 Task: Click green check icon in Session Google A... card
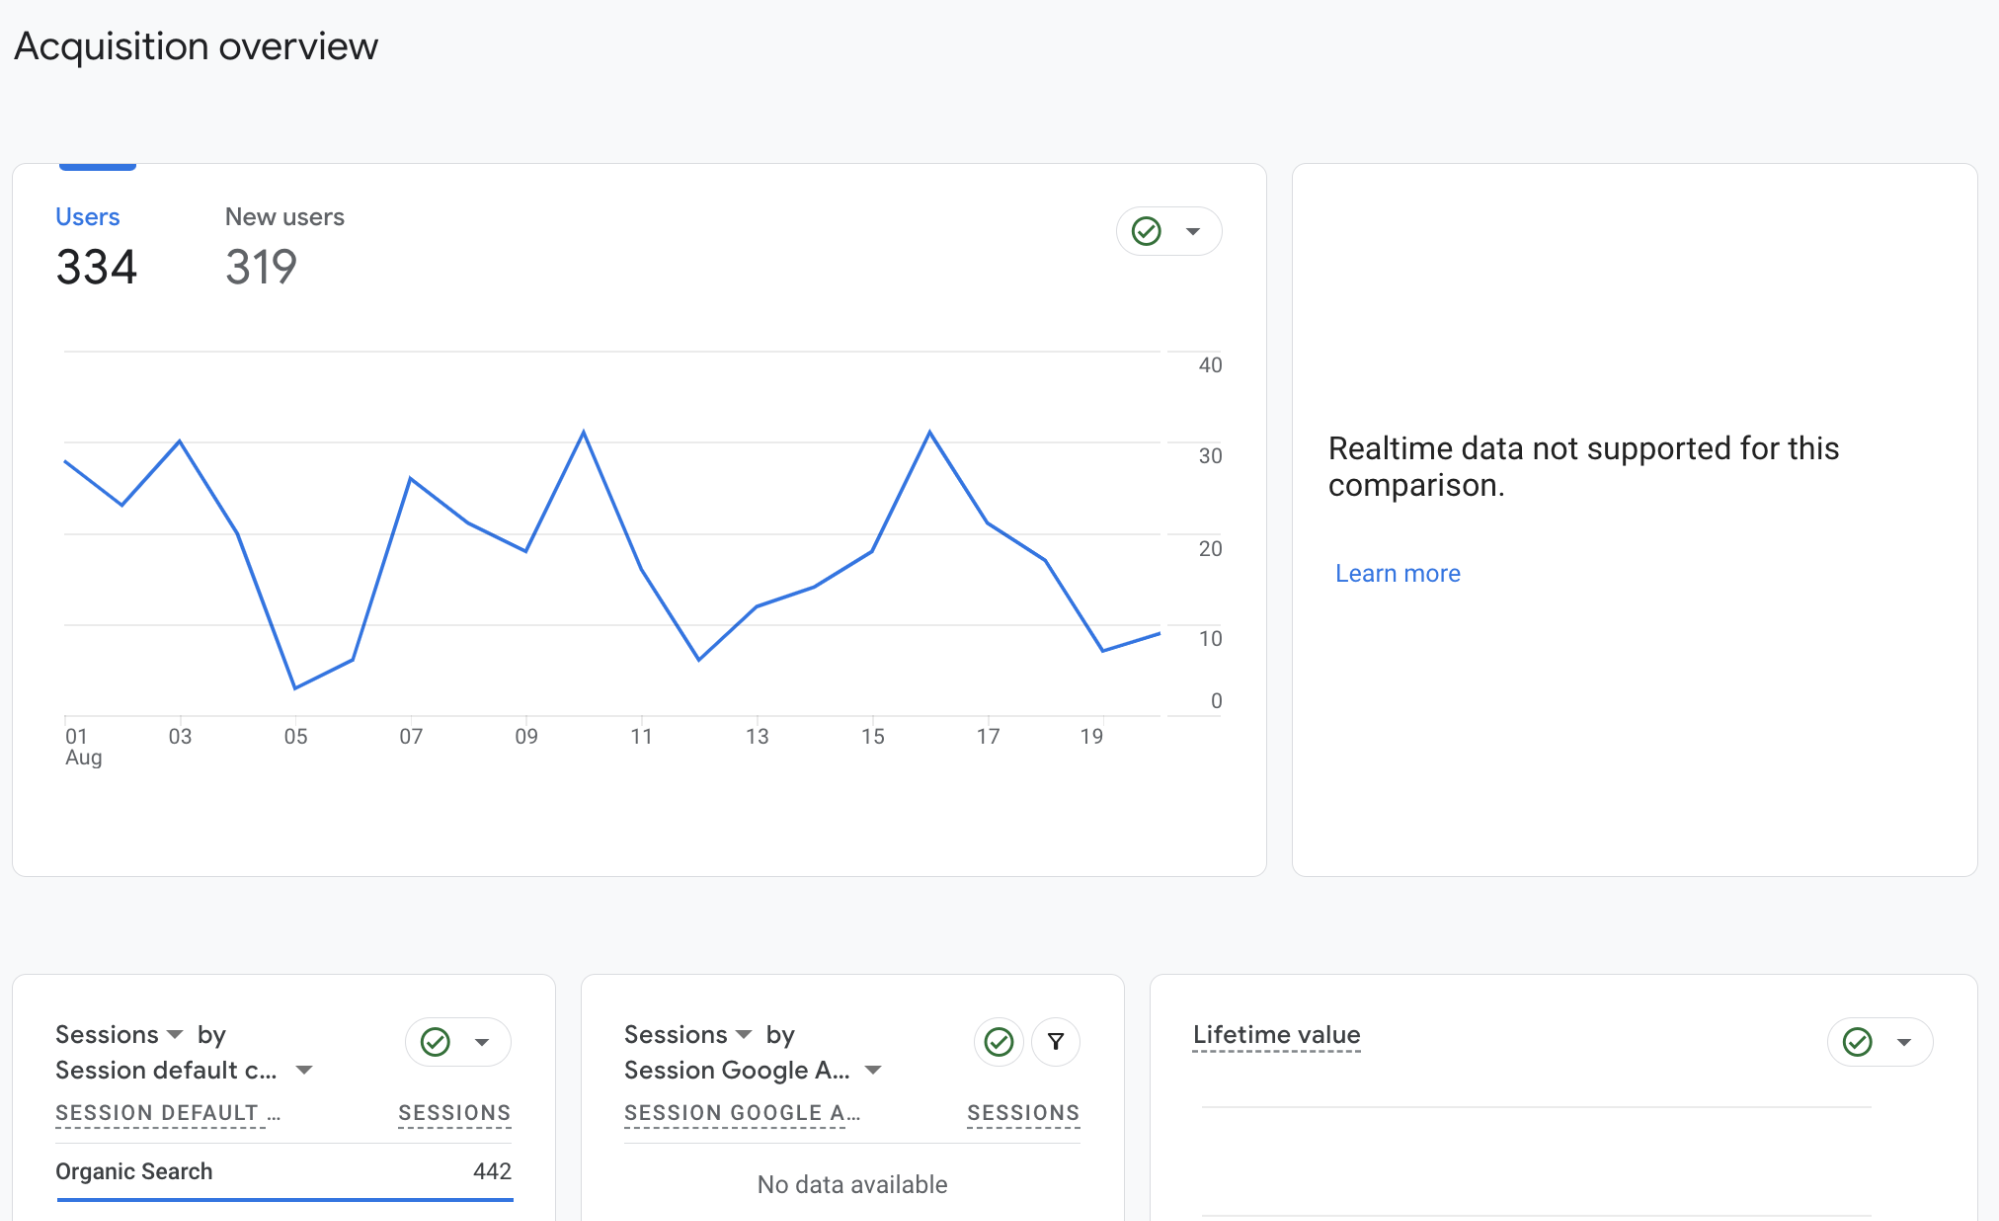(998, 1042)
